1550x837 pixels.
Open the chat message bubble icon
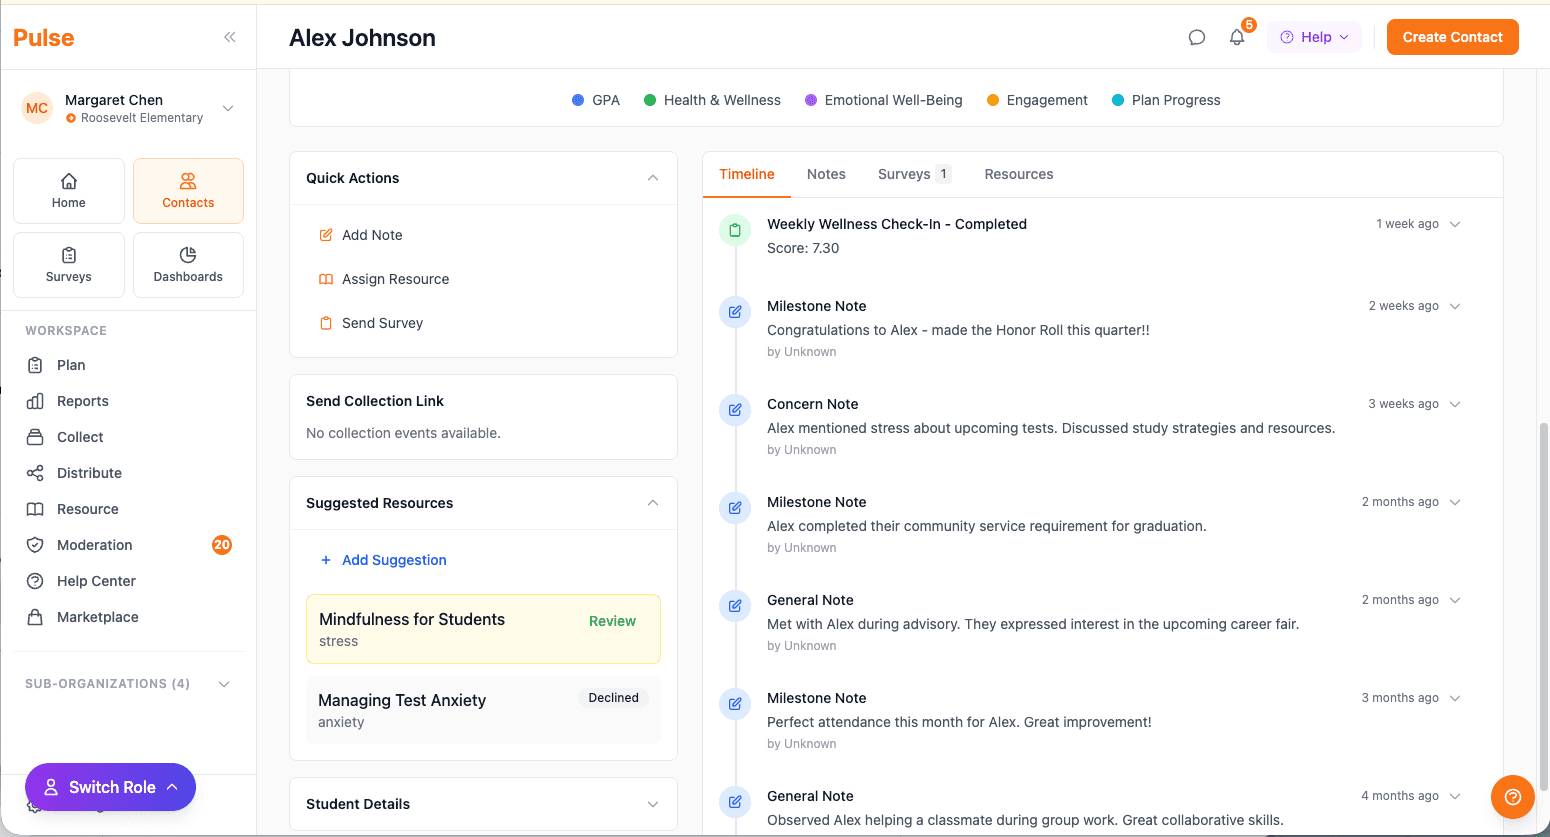pos(1196,36)
